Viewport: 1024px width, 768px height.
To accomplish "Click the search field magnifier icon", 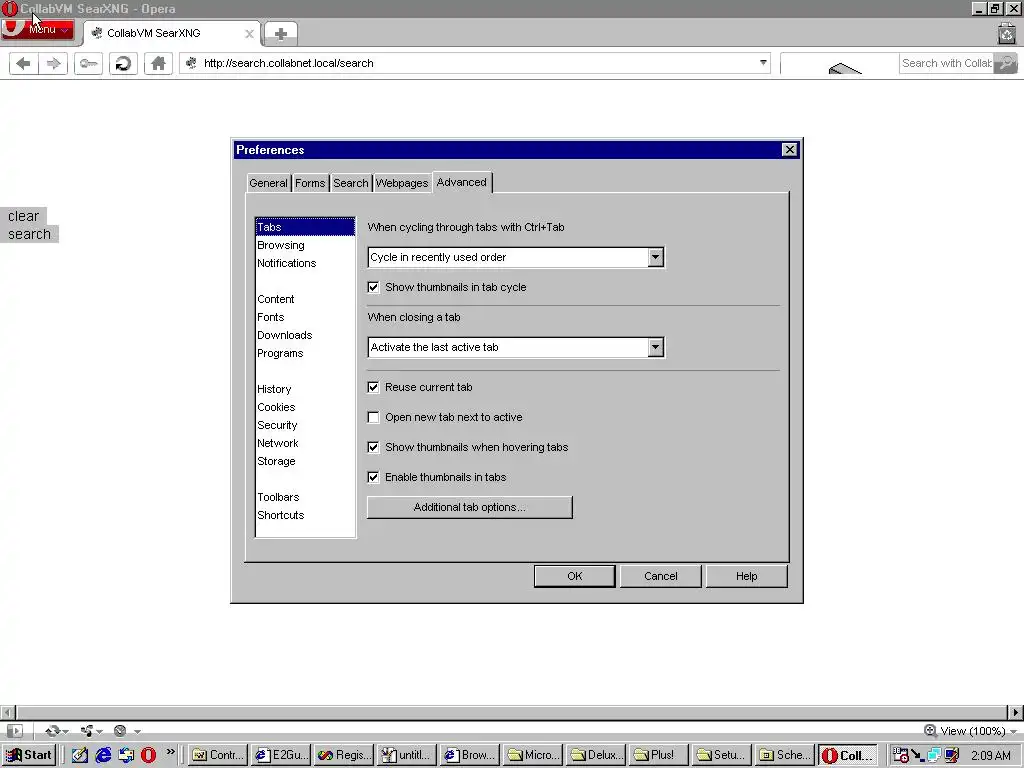I will [x=1006, y=63].
